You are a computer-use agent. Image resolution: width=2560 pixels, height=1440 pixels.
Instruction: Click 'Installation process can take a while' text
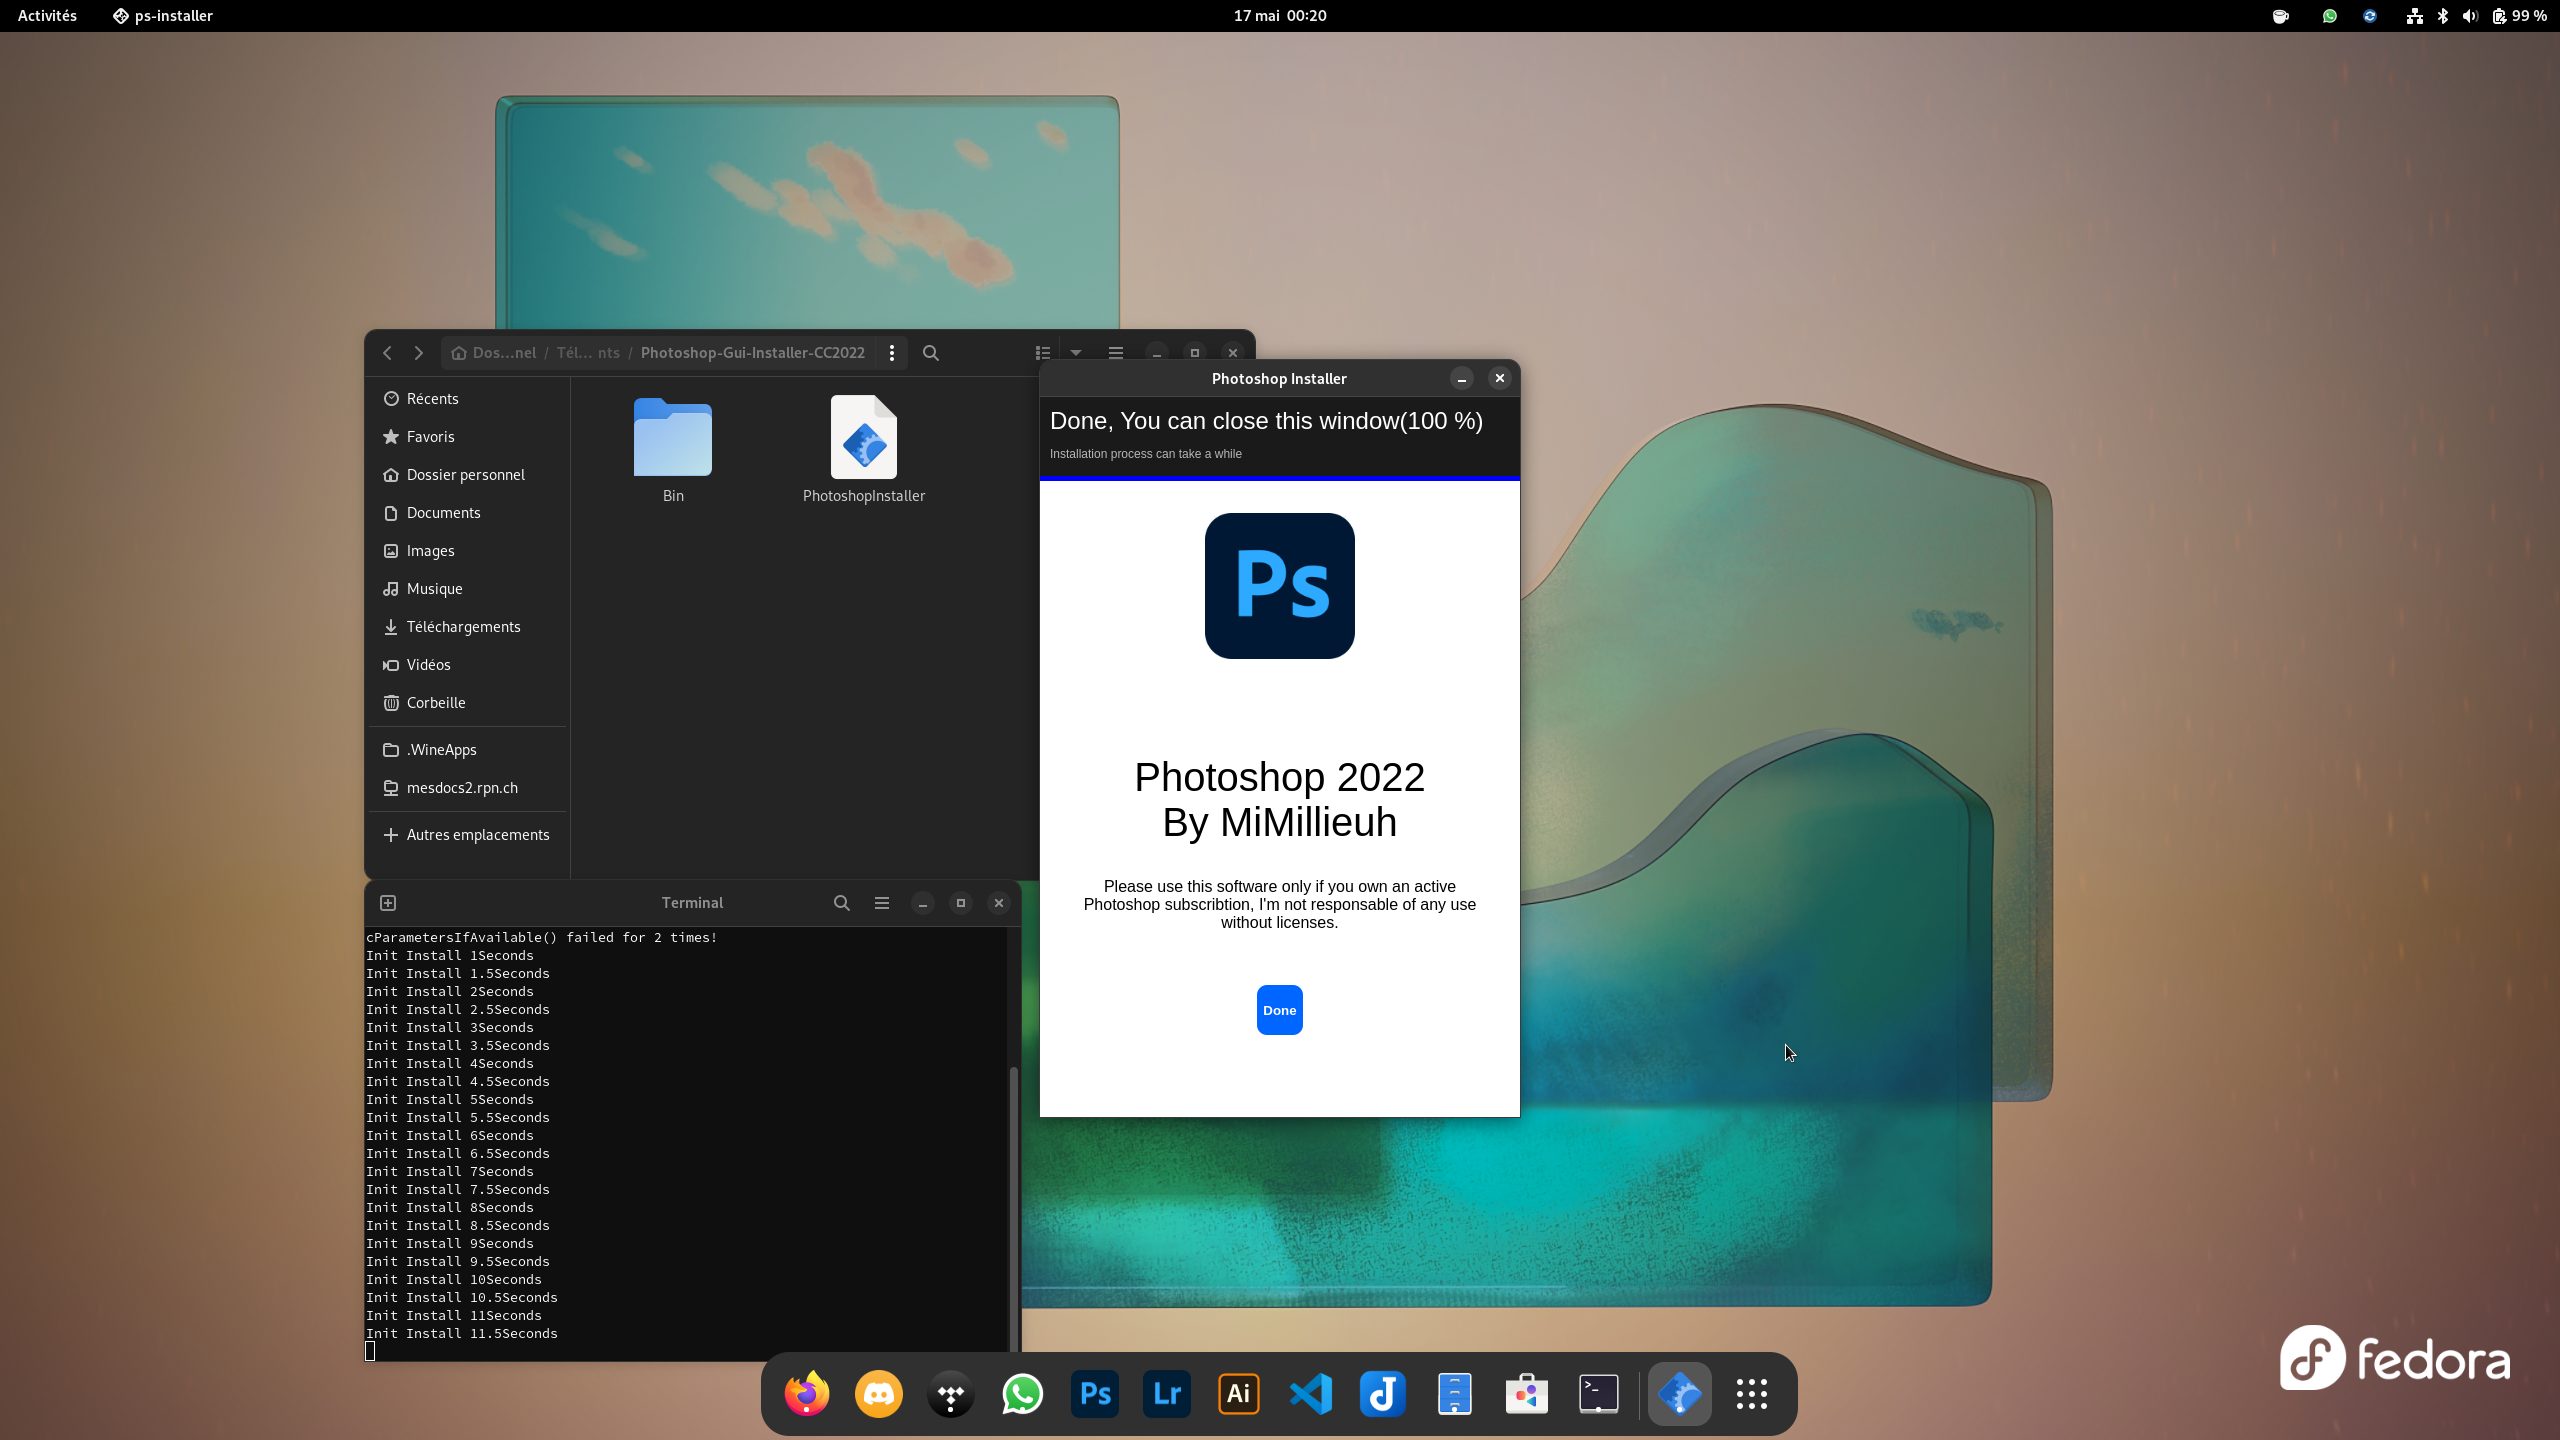pyautogui.click(x=1146, y=454)
